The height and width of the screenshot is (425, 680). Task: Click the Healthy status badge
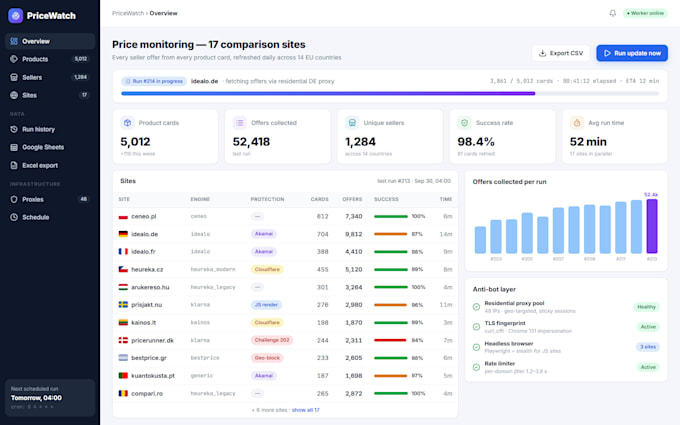(x=646, y=307)
